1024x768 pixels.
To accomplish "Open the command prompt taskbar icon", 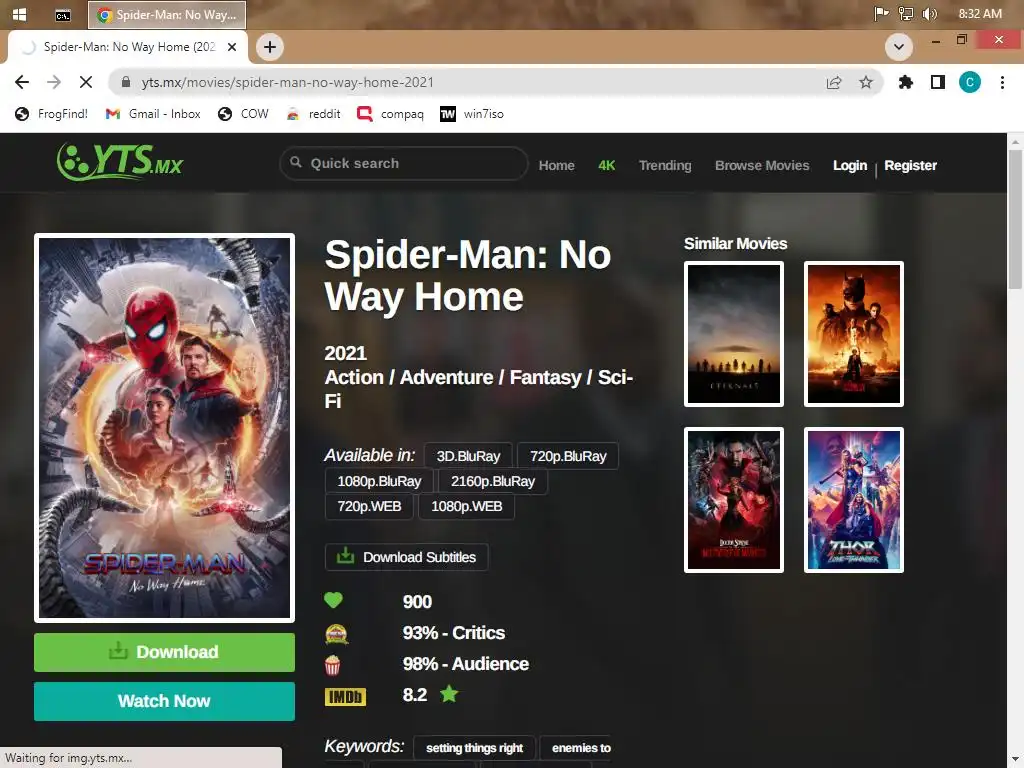I will point(63,14).
